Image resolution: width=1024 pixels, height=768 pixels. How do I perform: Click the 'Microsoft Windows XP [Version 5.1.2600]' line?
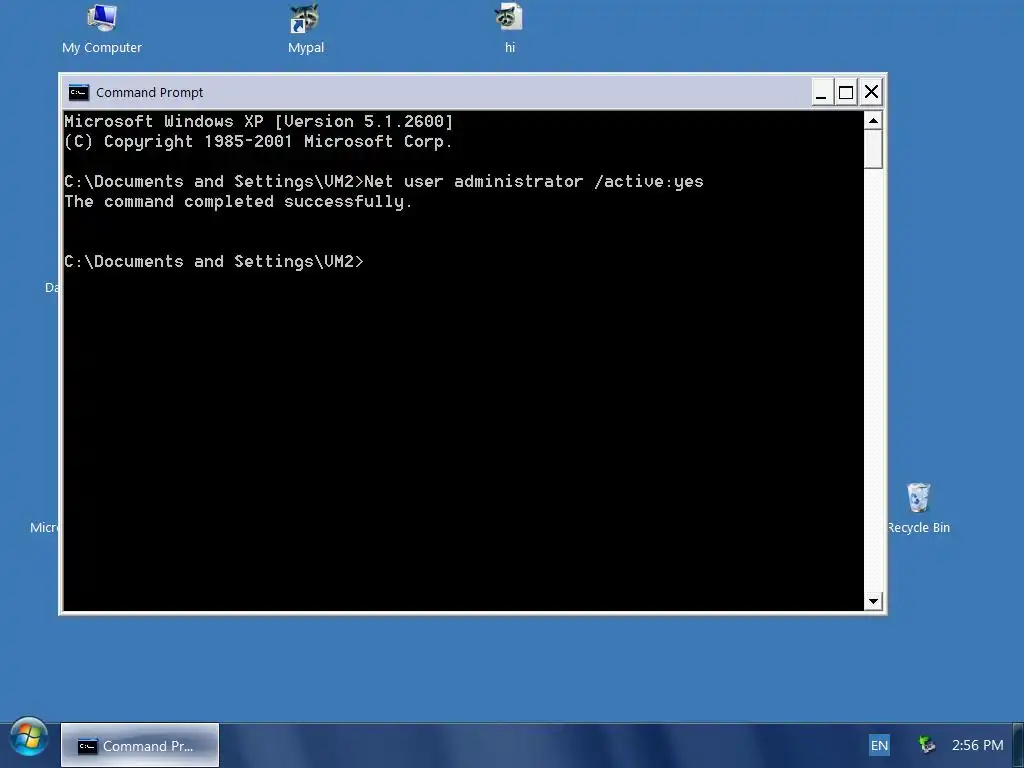[x=259, y=121]
